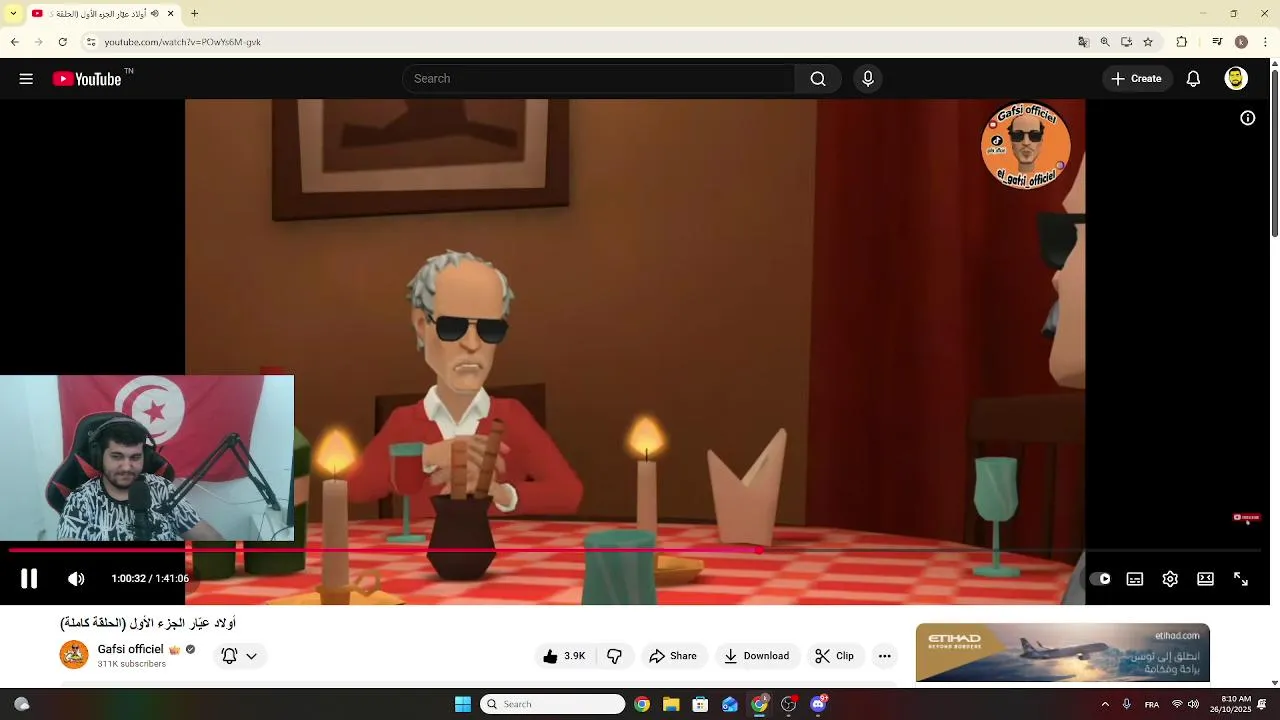Click the YouTube search input field
Image resolution: width=1280 pixels, height=720 pixels.
(599, 79)
